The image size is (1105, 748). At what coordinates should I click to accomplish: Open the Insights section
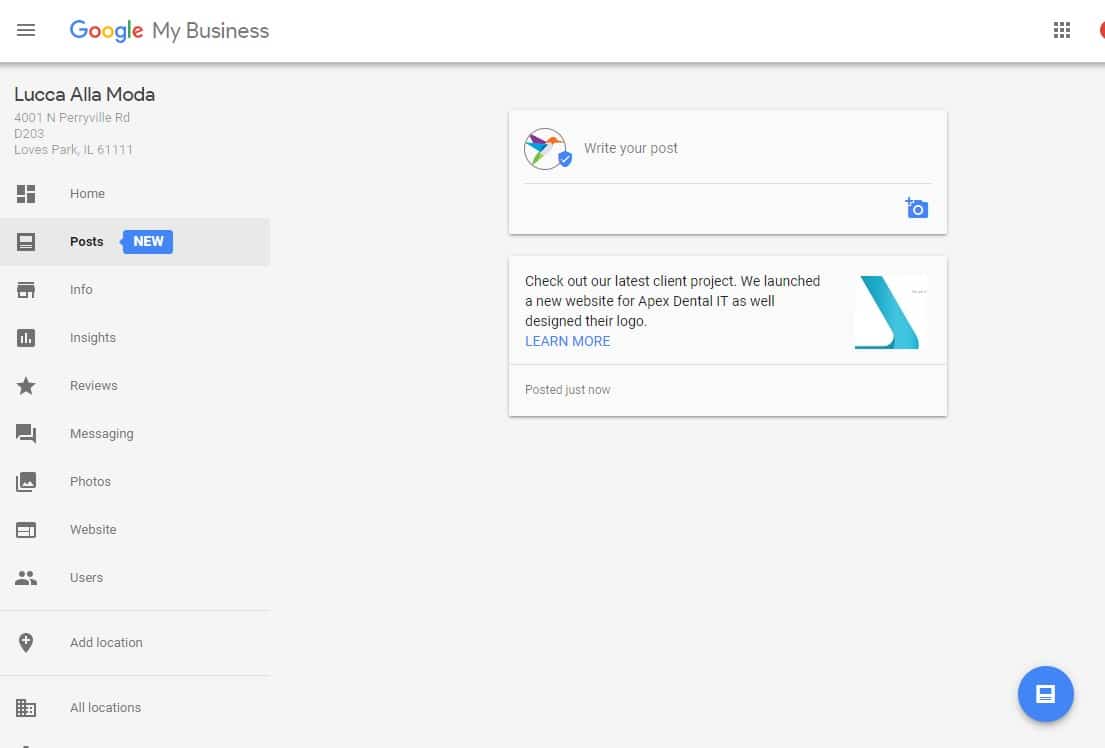click(92, 338)
